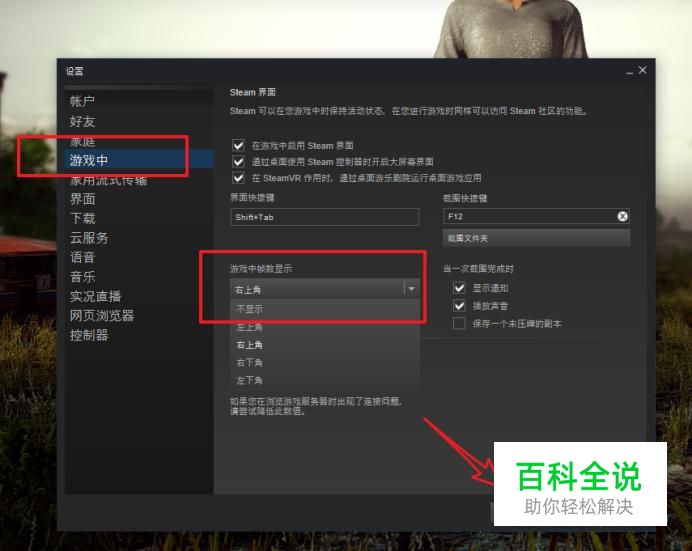Open the 好友 settings category

[82, 121]
